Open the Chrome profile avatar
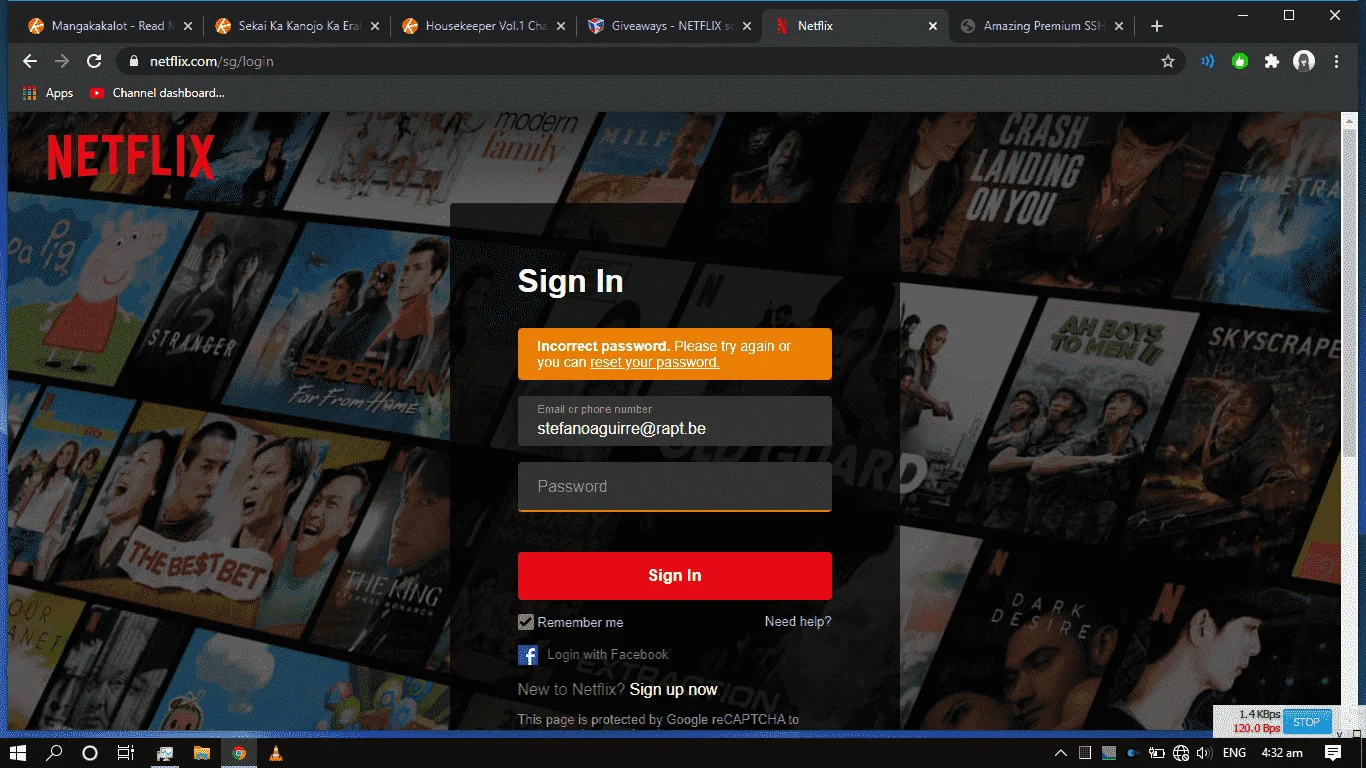This screenshot has height=768, width=1366. pyautogui.click(x=1304, y=61)
